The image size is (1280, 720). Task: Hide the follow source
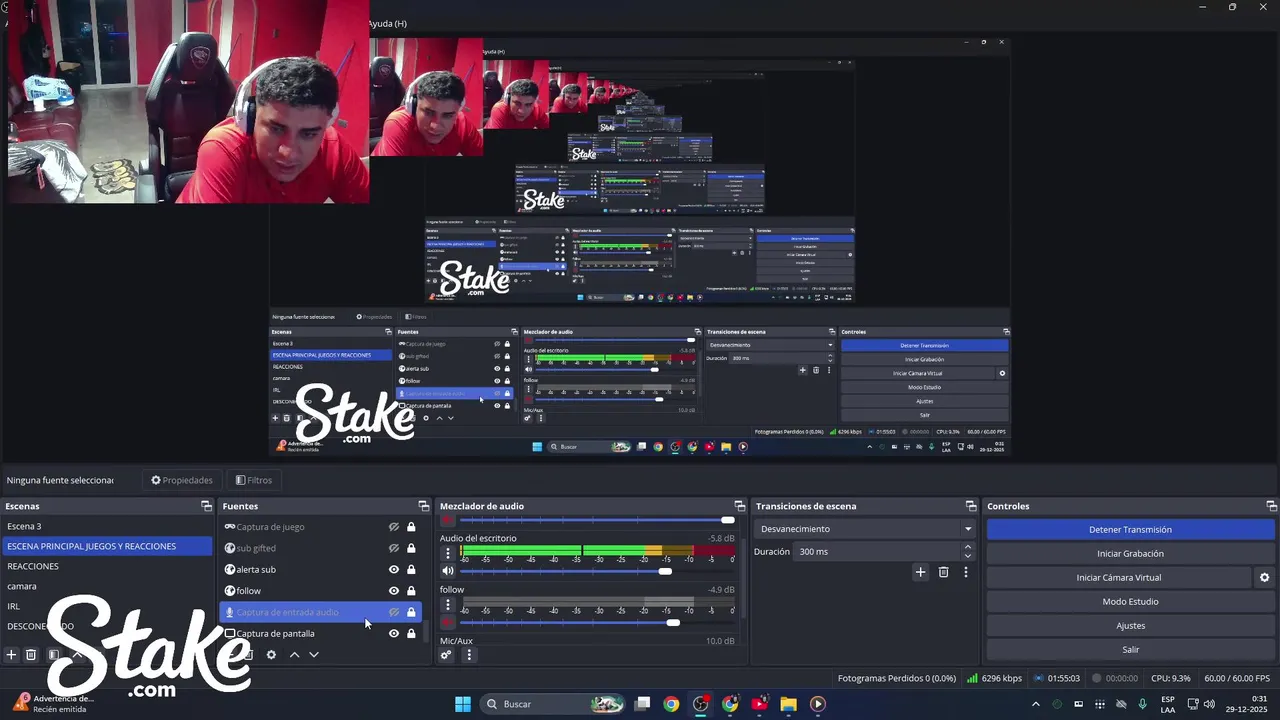click(394, 591)
